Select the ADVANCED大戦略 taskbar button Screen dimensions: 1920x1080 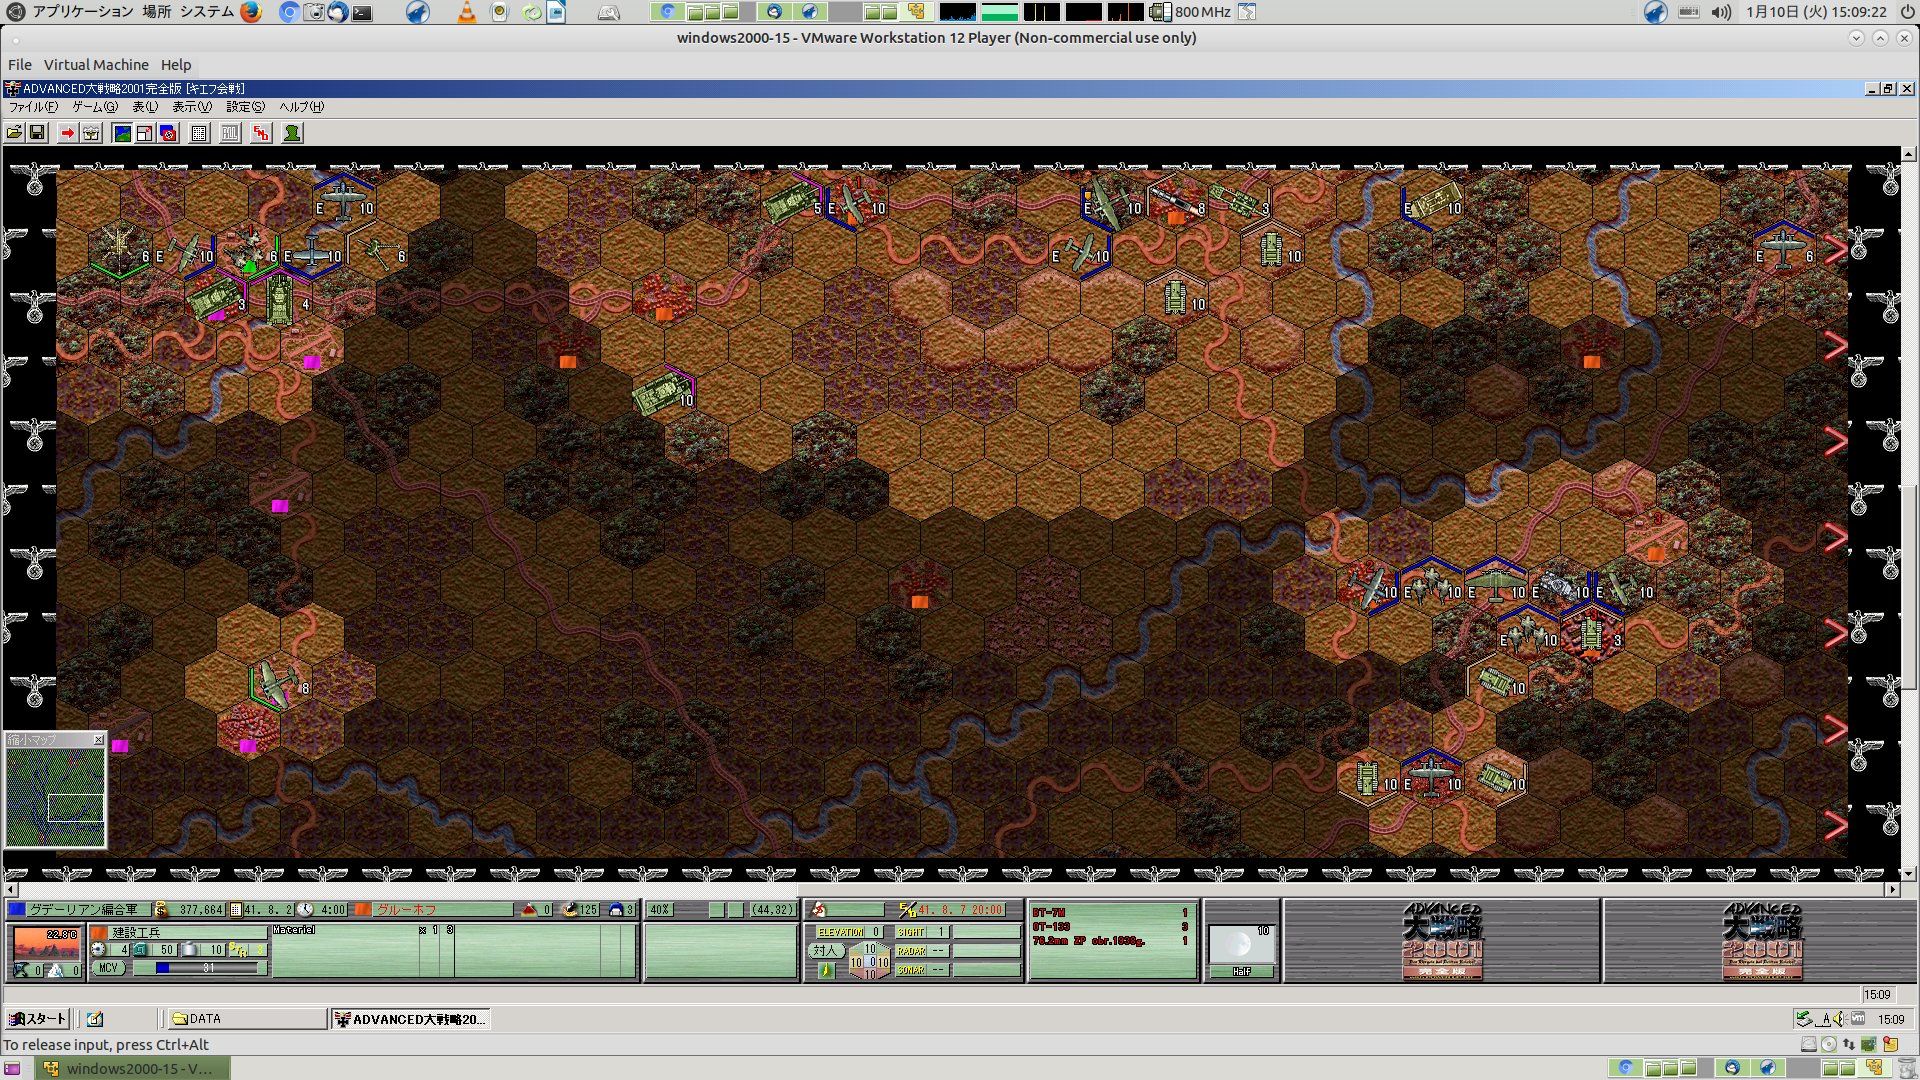[410, 1019]
